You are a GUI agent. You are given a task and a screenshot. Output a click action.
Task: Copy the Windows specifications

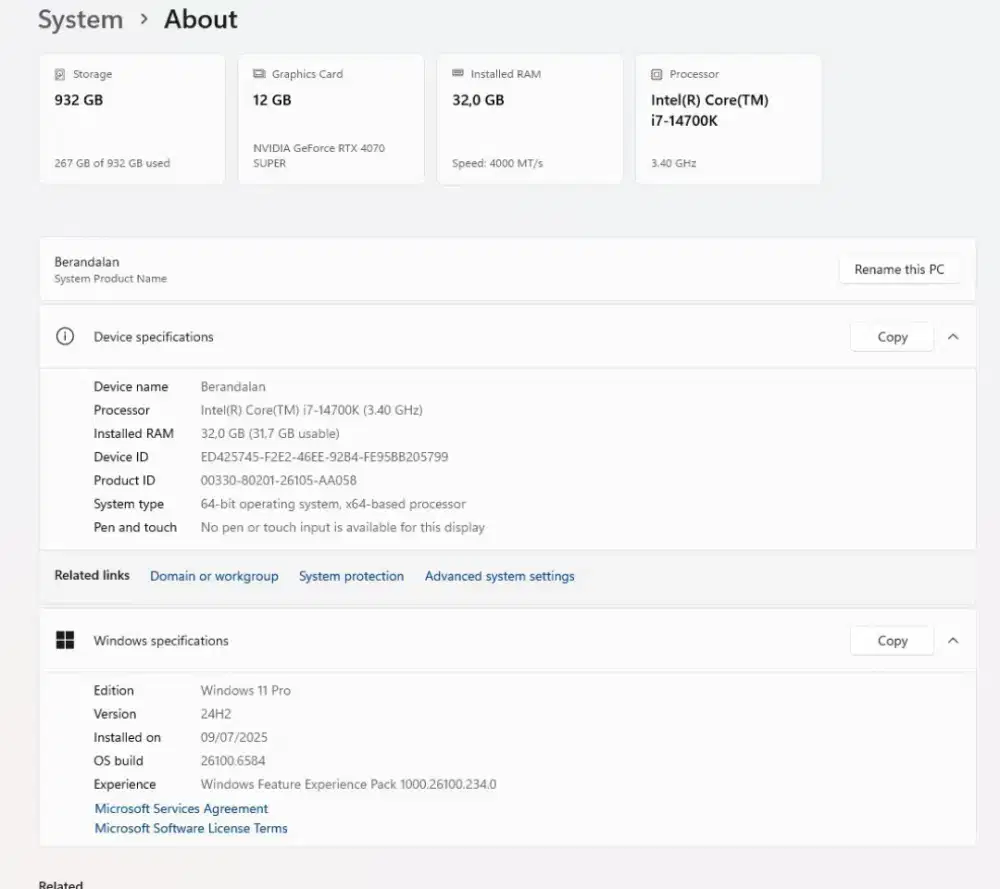[892, 641]
